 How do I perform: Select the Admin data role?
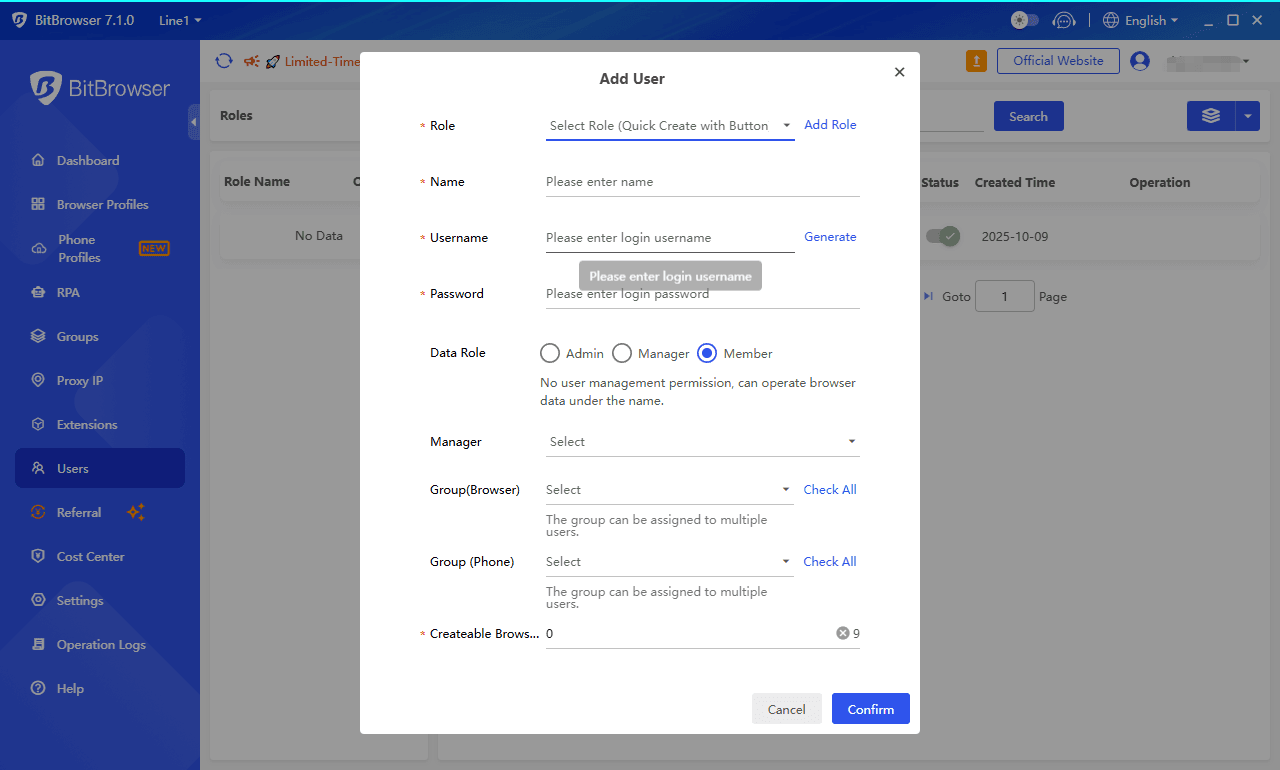click(549, 353)
